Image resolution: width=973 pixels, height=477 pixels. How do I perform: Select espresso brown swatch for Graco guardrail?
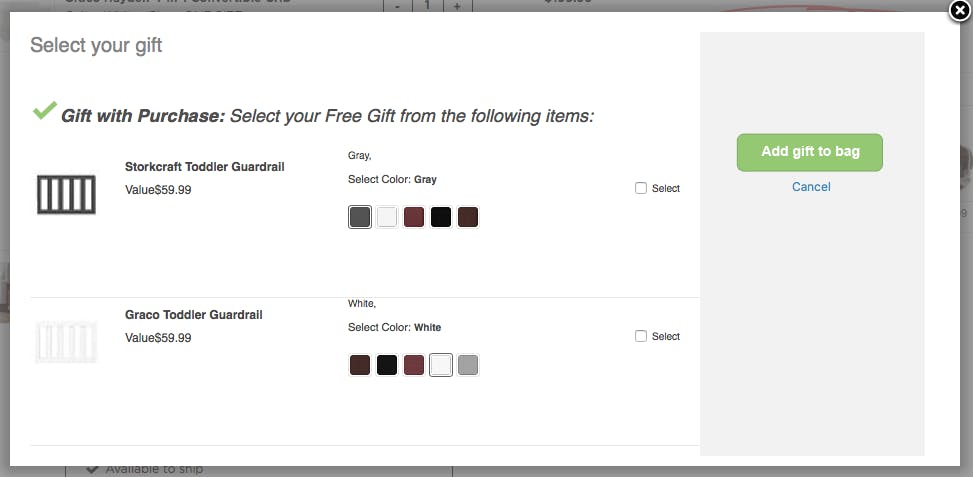coord(360,365)
